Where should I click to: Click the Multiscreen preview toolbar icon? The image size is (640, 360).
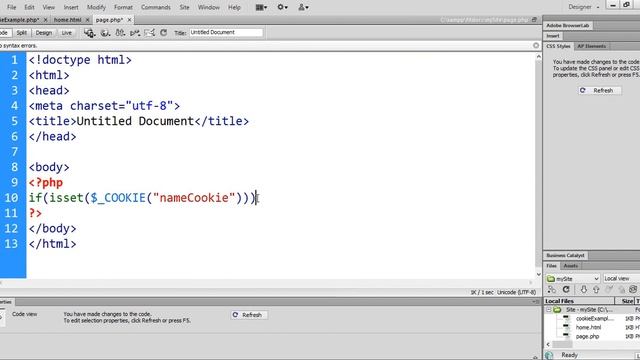coord(89,33)
